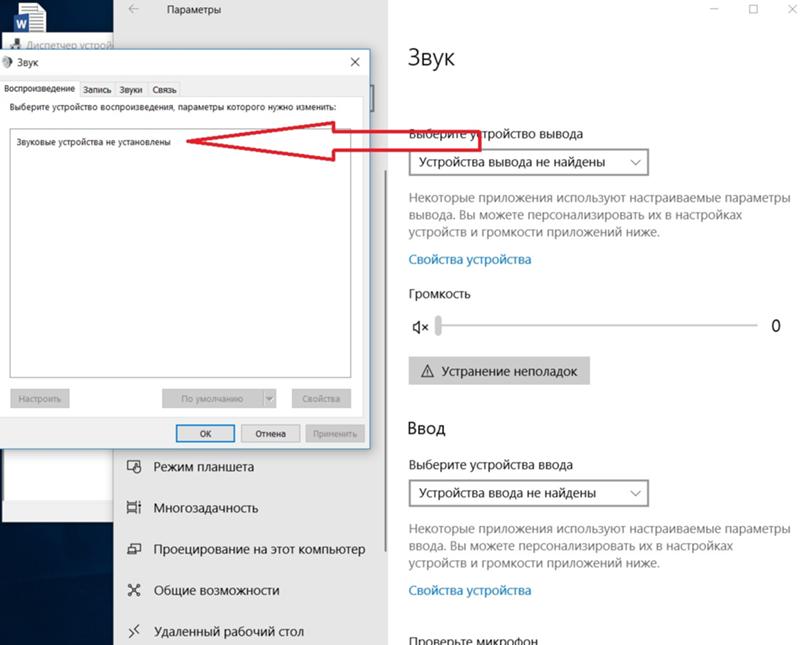800x645 pixels.
Task: Open Удаленный рабочий стол page
Action: click(x=229, y=632)
